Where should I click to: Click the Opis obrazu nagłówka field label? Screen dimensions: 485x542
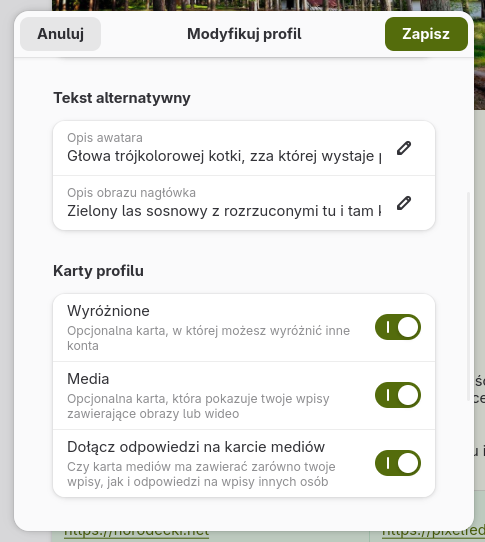[131, 193]
